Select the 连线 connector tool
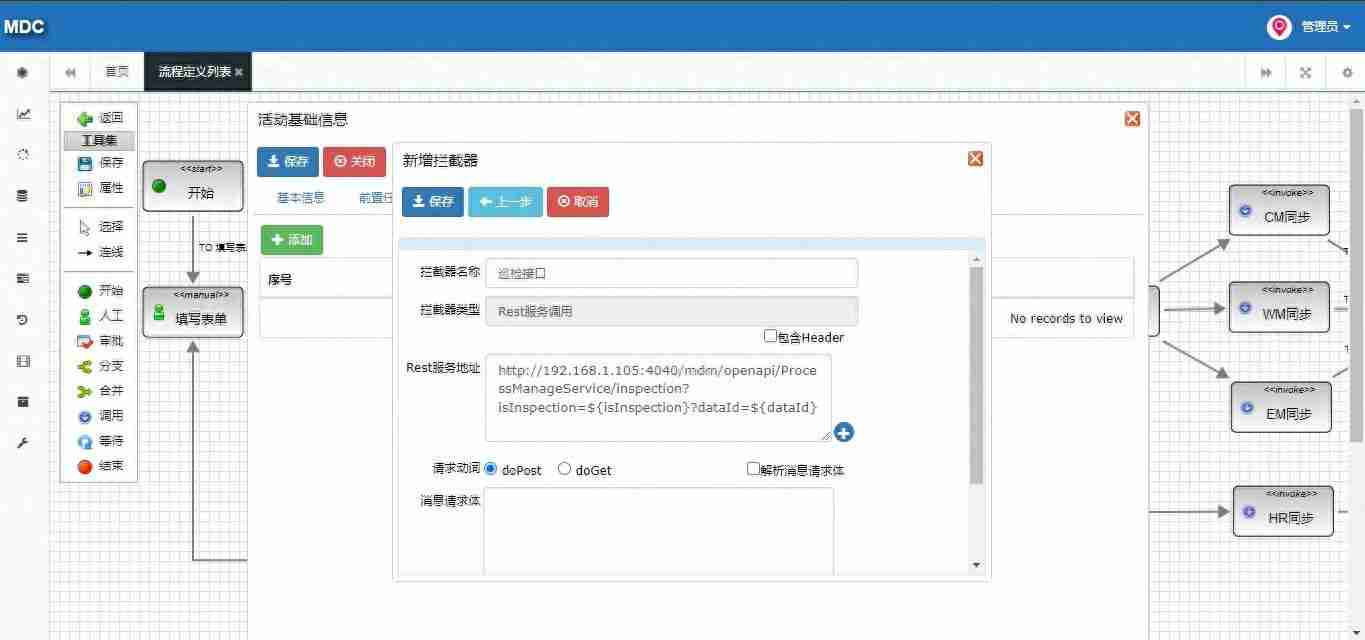The image size is (1365, 640). tap(99, 252)
